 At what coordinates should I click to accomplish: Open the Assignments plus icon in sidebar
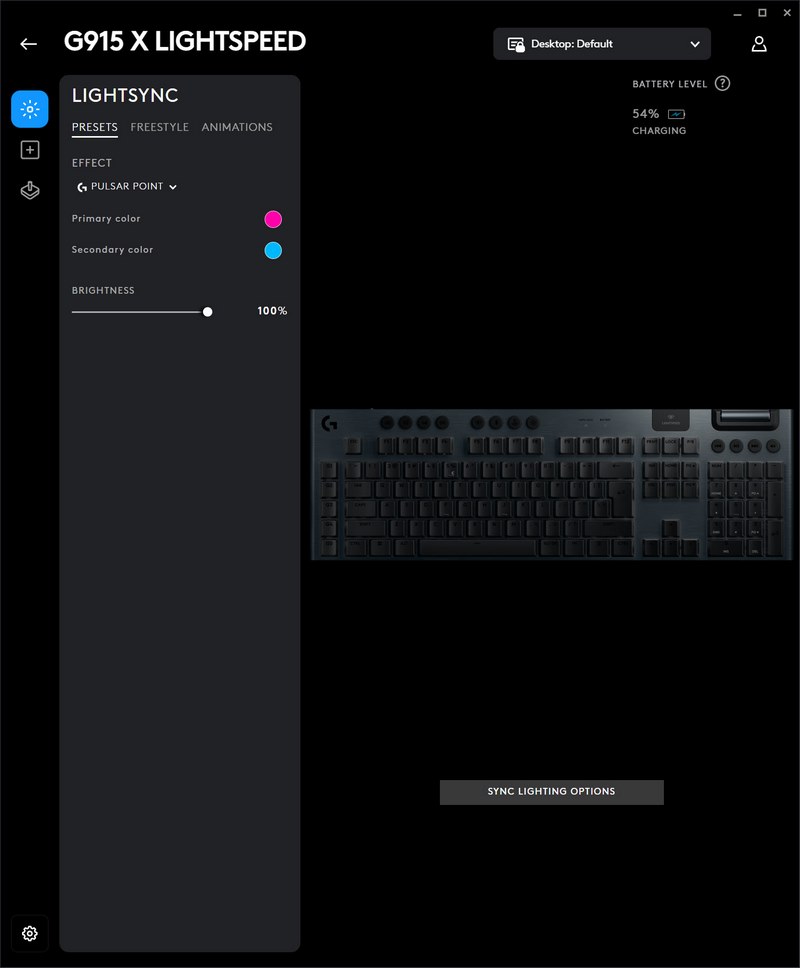(x=30, y=150)
